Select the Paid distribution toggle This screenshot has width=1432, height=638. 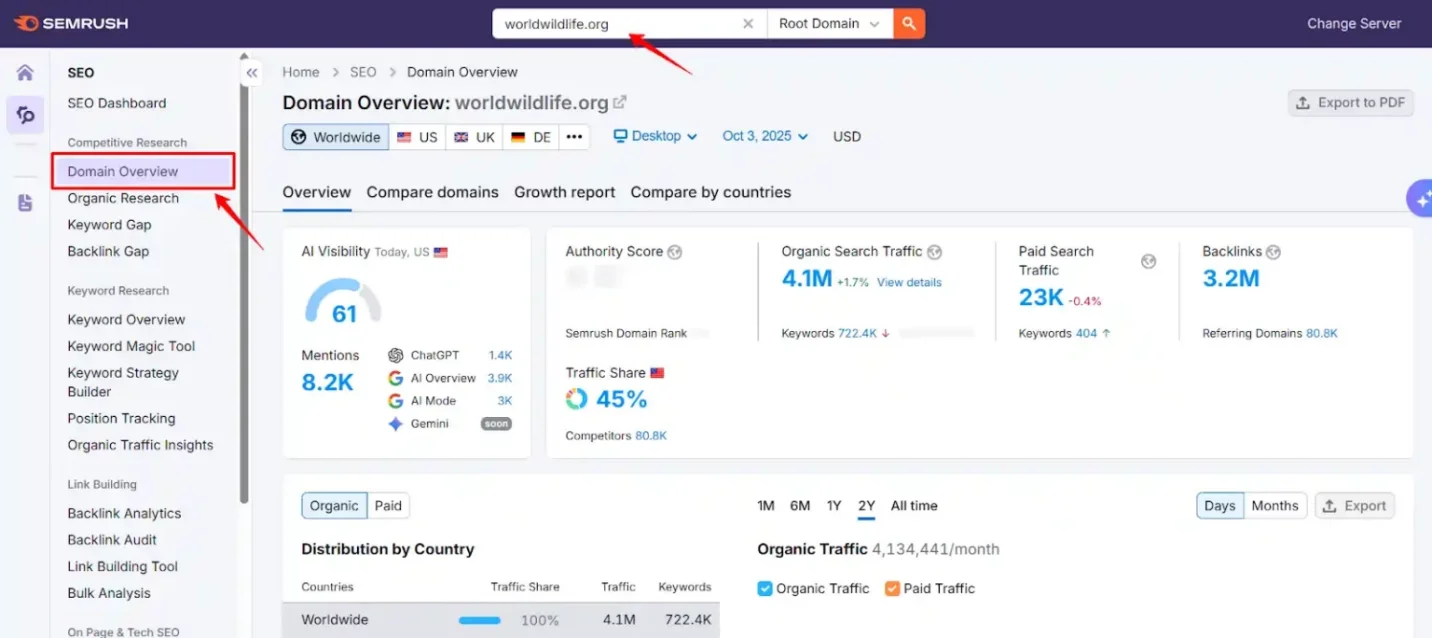388,506
